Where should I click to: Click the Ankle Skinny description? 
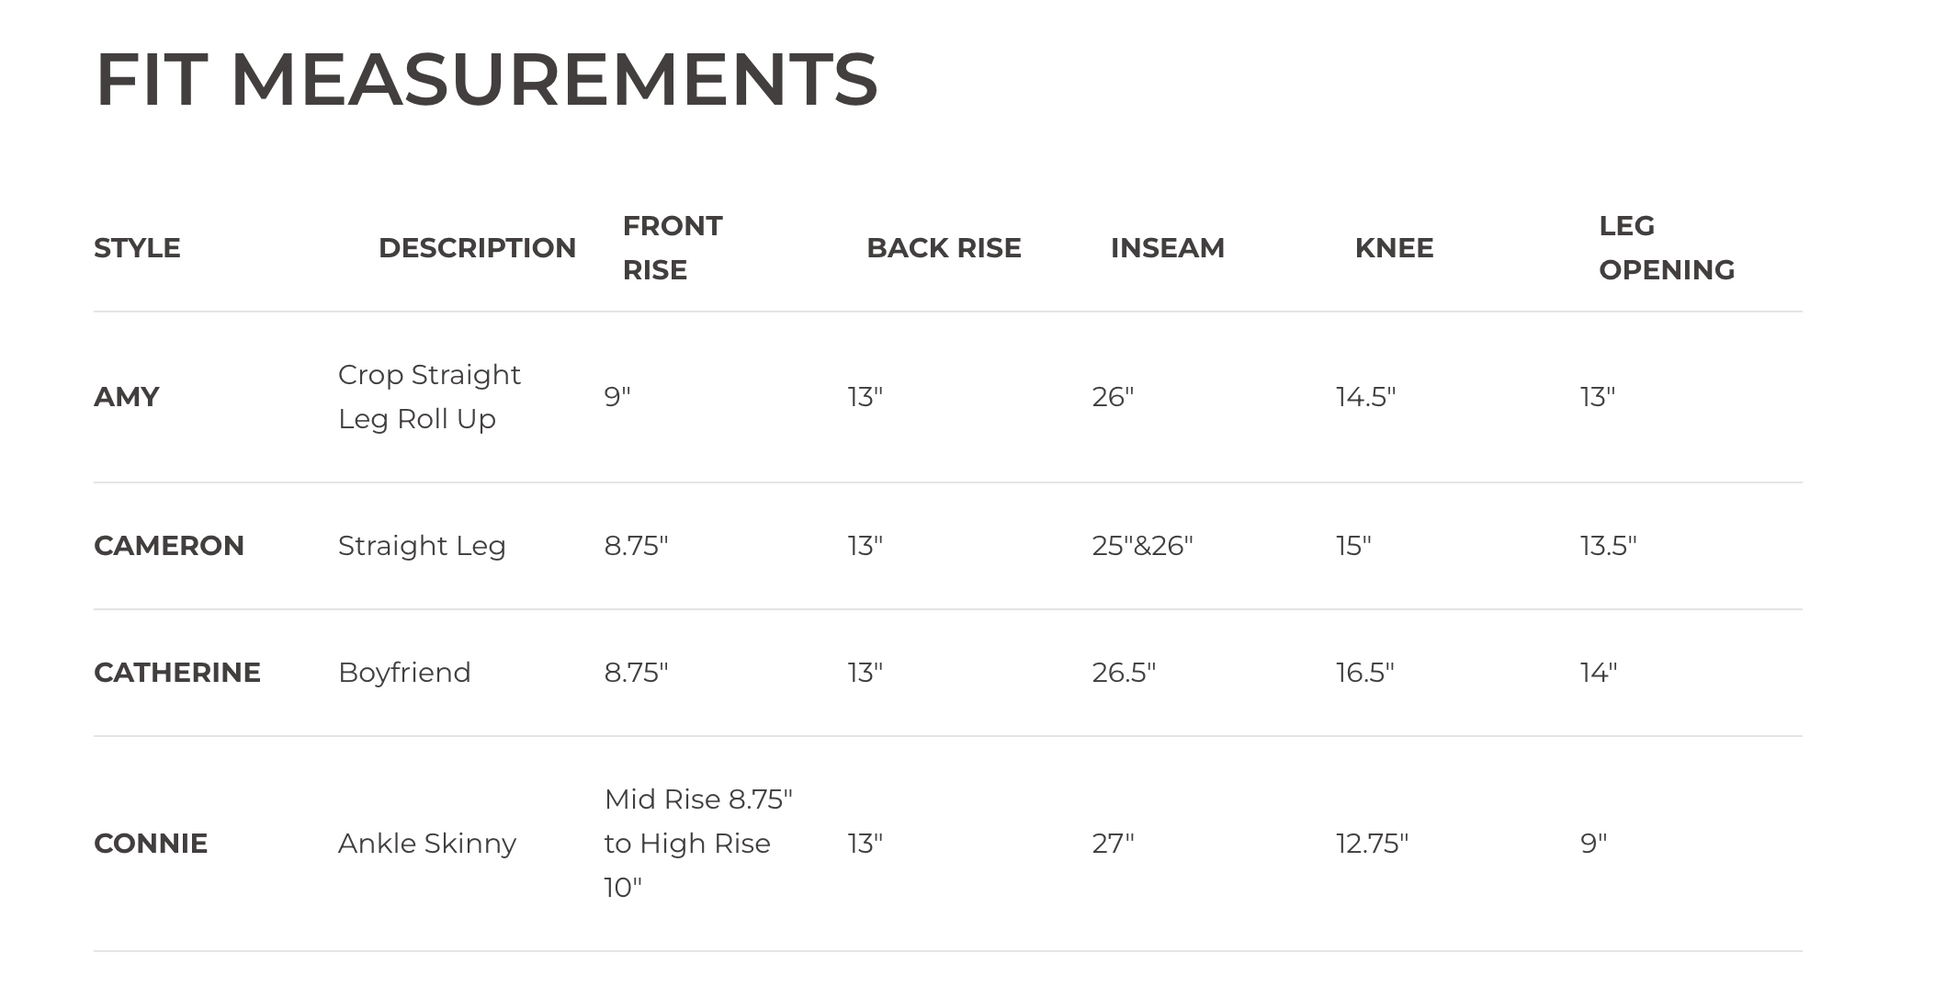click(427, 844)
